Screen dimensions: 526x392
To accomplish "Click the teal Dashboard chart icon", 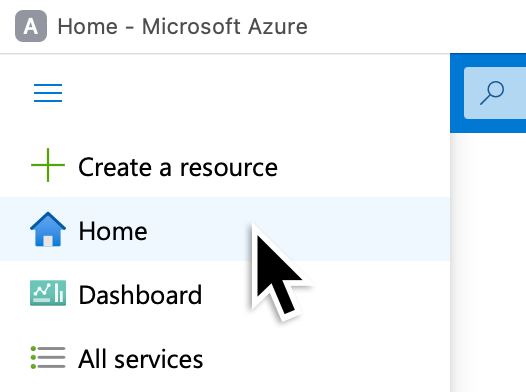I will [48, 293].
